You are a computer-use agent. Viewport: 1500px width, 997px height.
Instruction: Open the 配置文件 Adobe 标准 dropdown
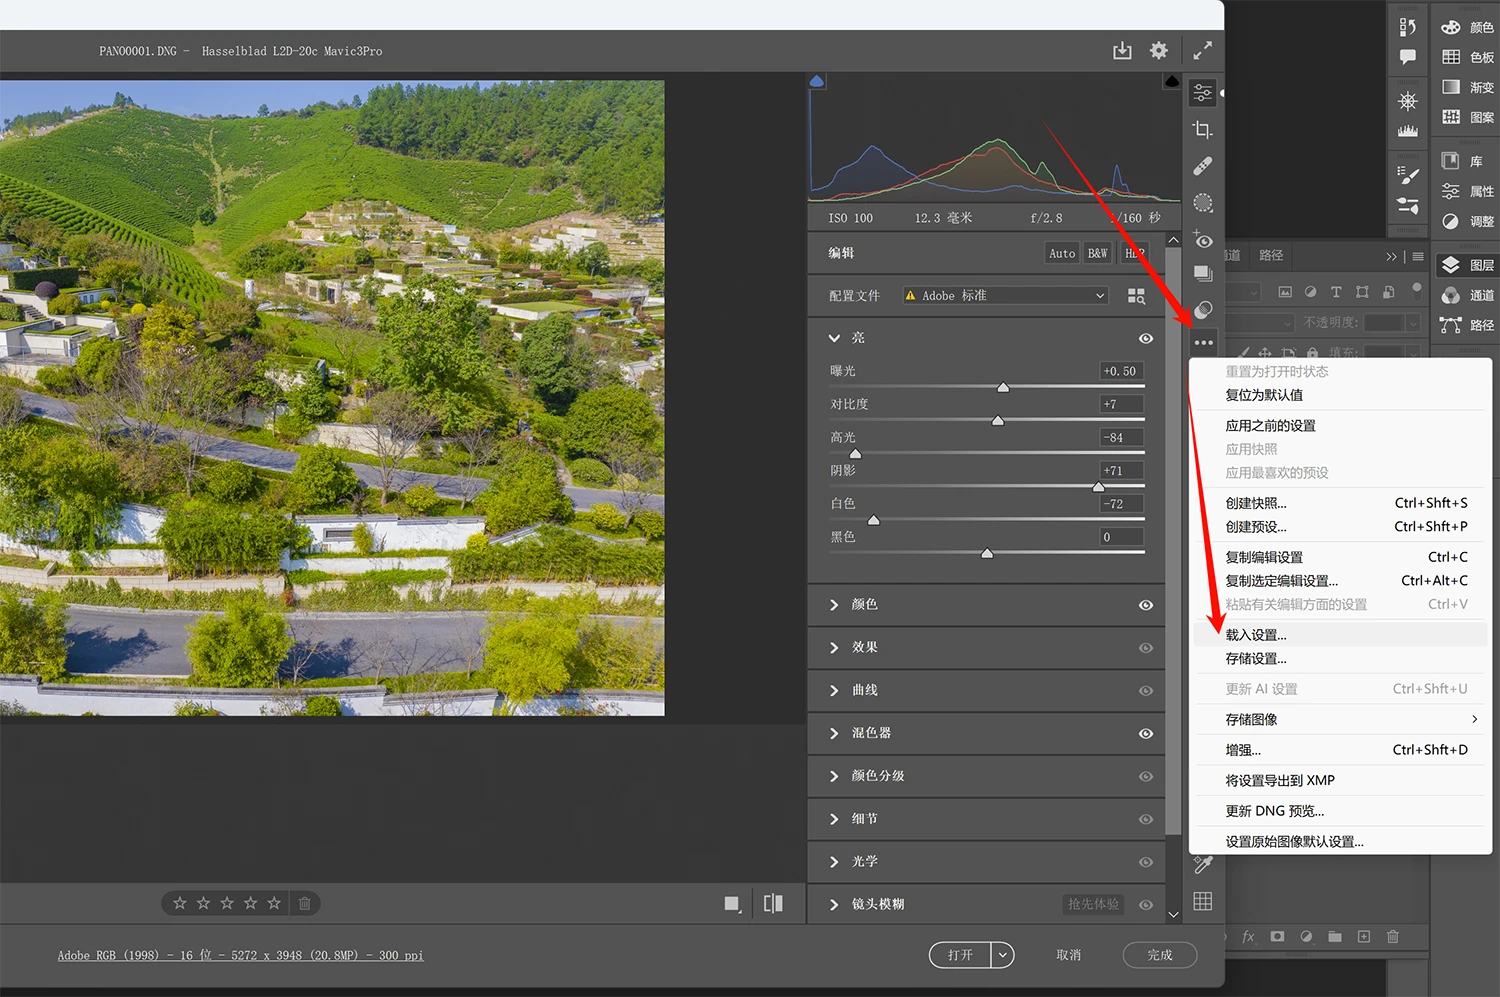(1005, 296)
